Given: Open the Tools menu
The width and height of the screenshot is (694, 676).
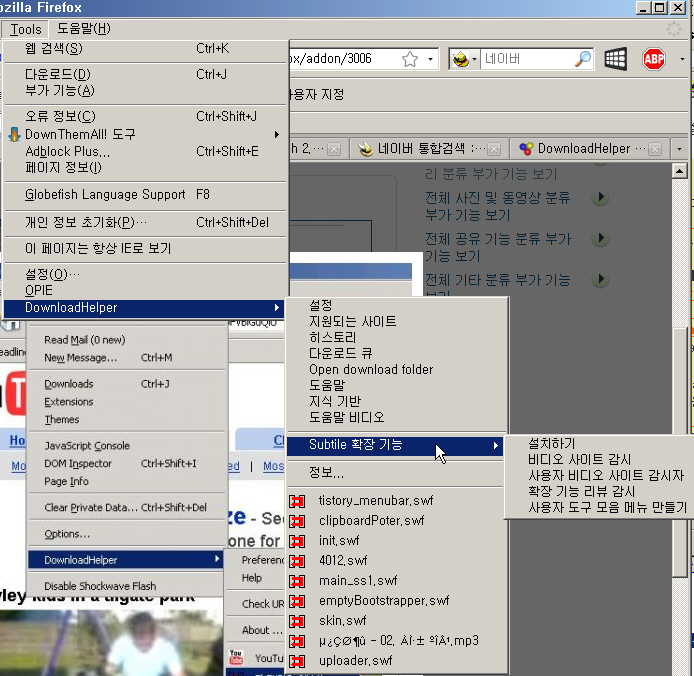Looking at the screenshot, I should 26,29.
